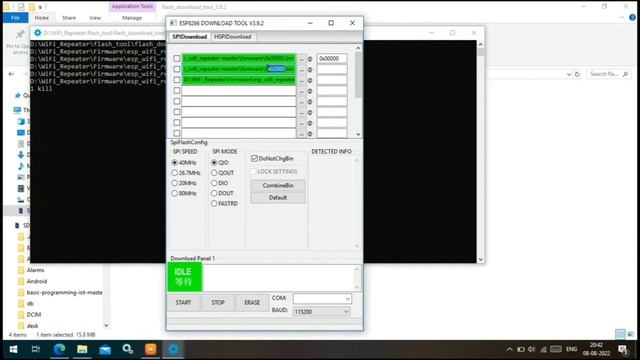
Task: Open the View ribbon tab
Action: point(95,18)
